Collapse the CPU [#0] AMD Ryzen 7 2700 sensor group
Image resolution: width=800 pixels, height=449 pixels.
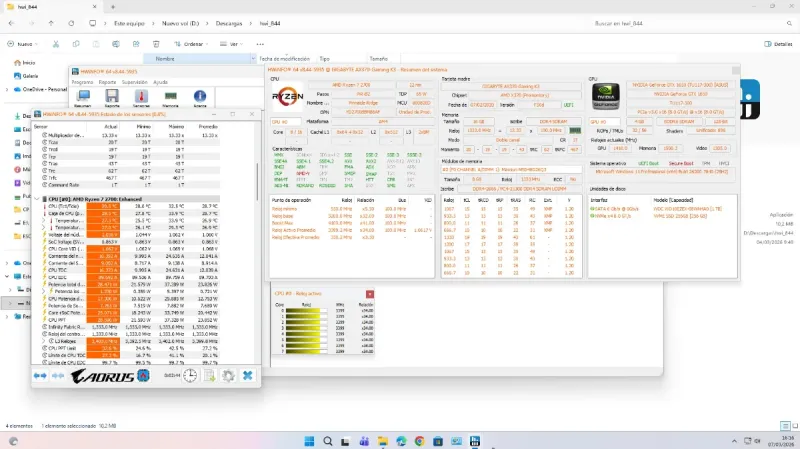pos(37,199)
